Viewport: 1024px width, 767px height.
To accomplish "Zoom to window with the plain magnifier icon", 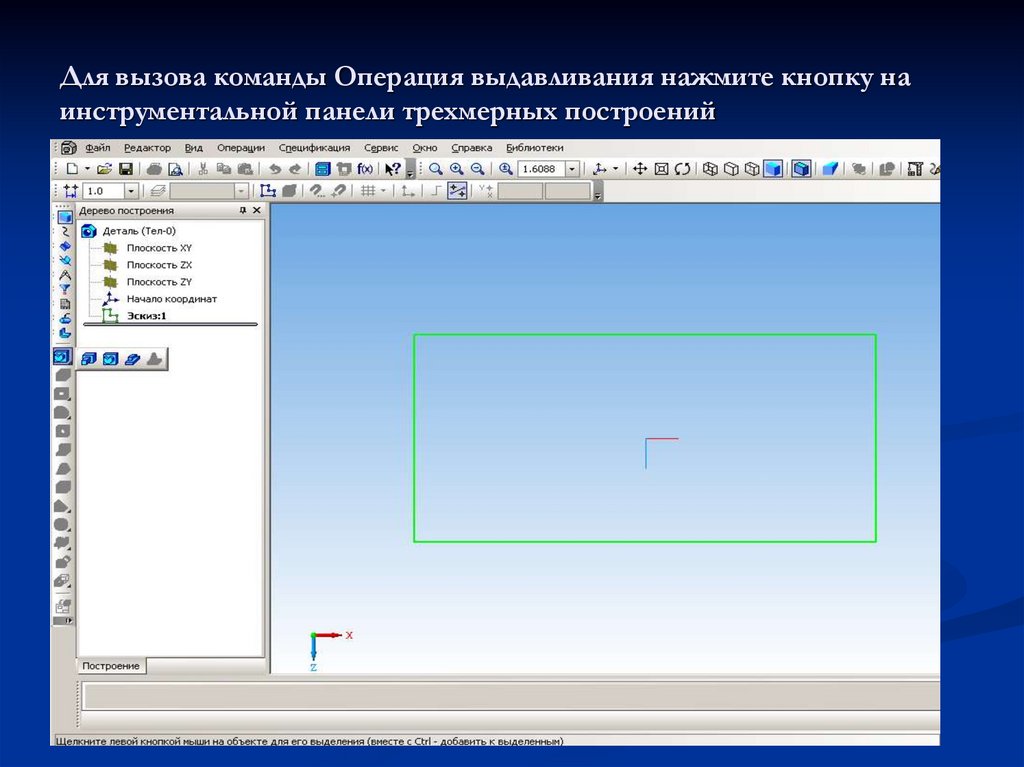I will click(x=436, y=169).
